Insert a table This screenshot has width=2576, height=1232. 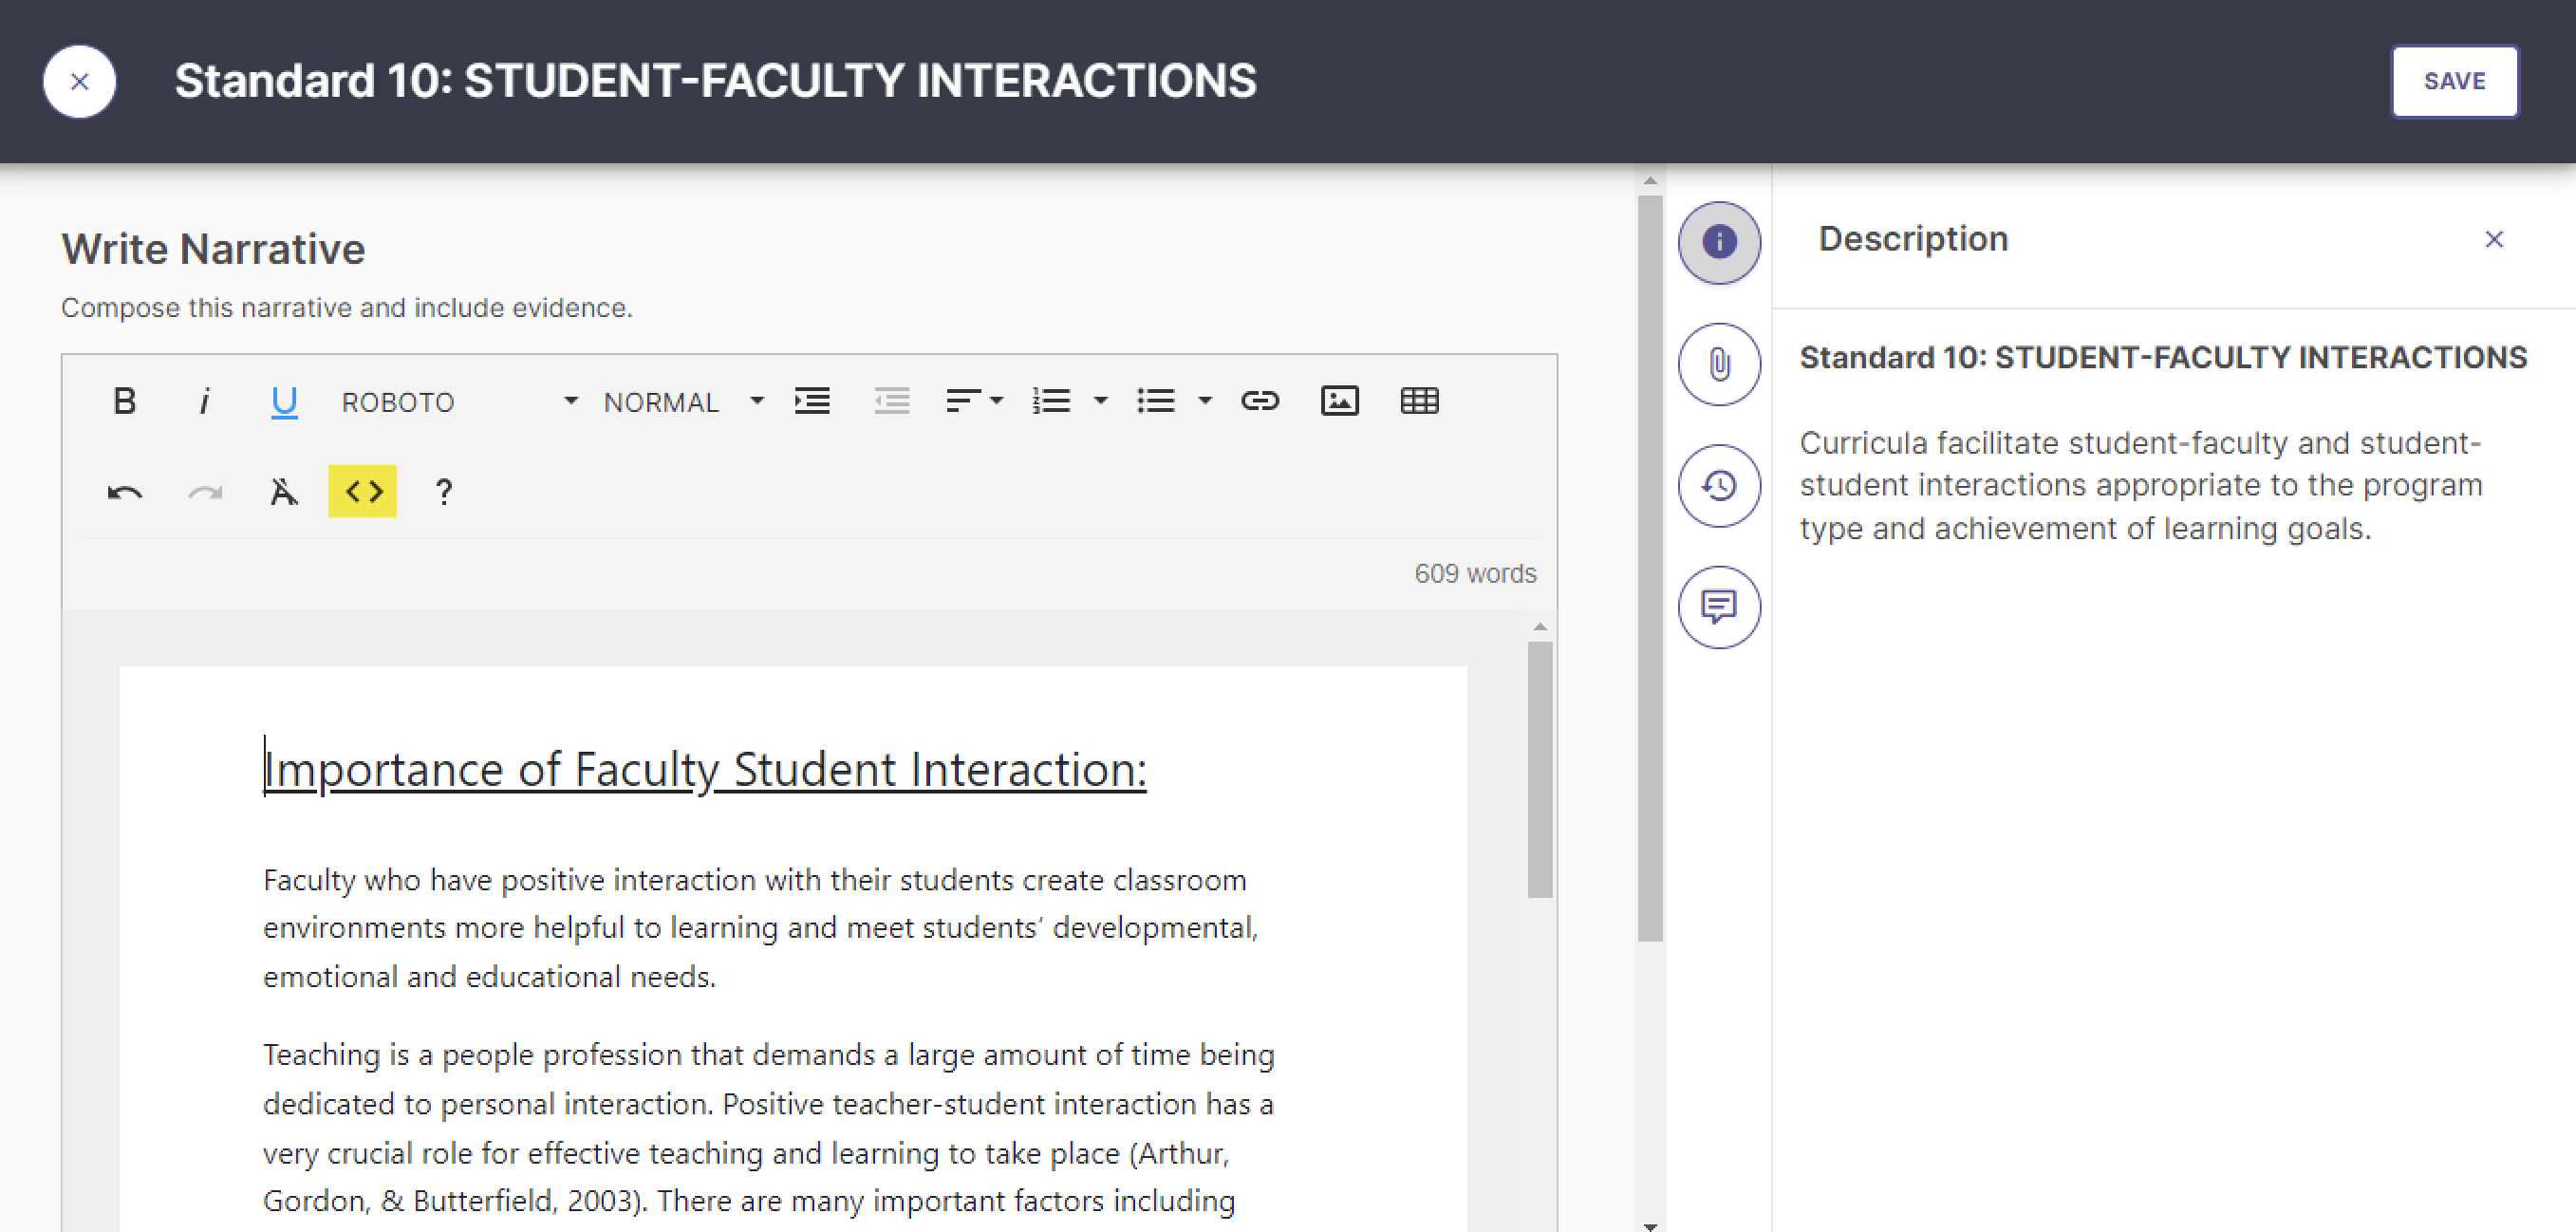(1420, 401)
